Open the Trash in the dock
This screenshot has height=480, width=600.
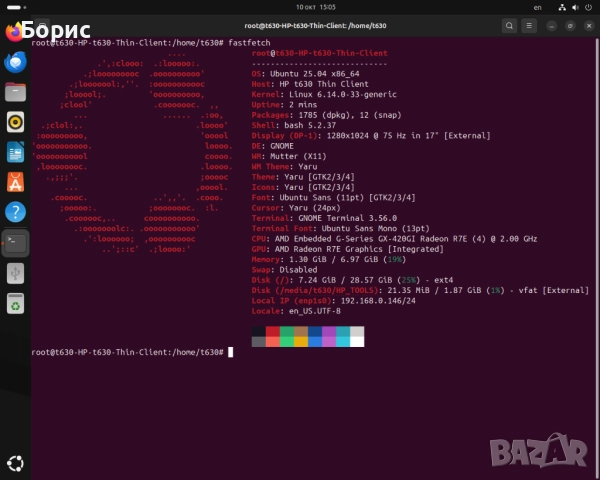(15, 302)
